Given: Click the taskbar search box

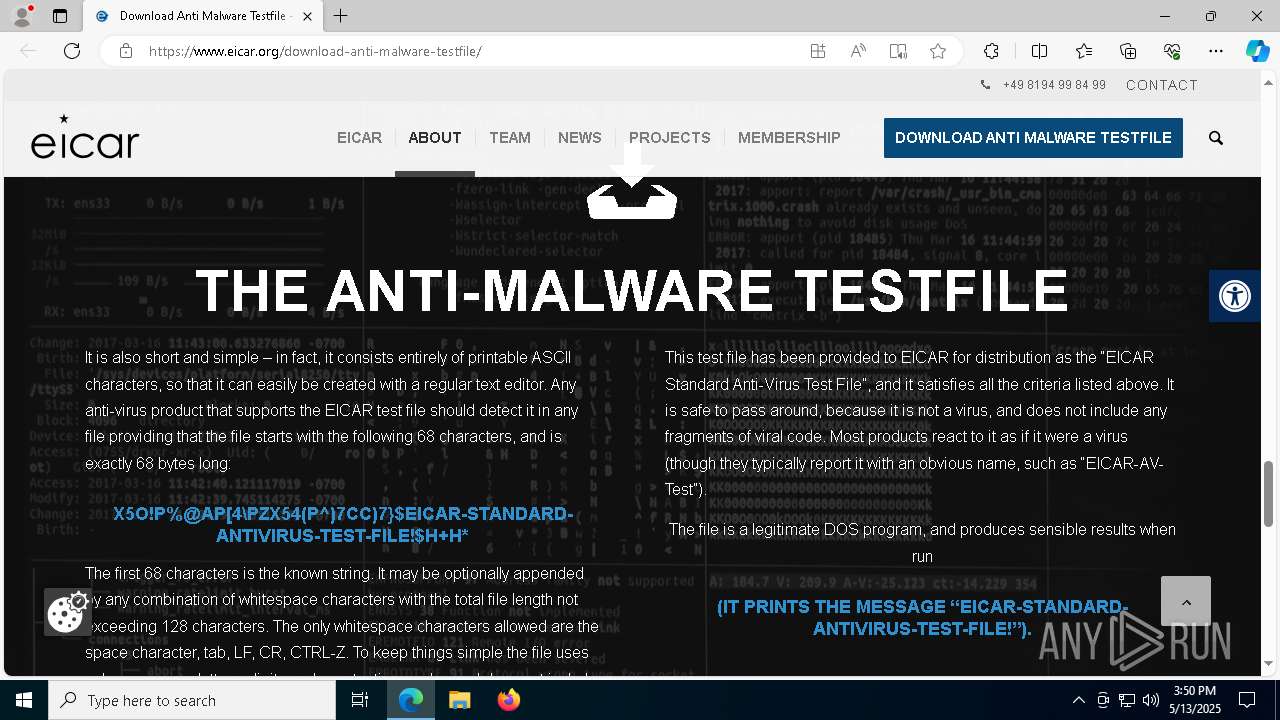Looking at the screenshot, I should coord(192,700).
